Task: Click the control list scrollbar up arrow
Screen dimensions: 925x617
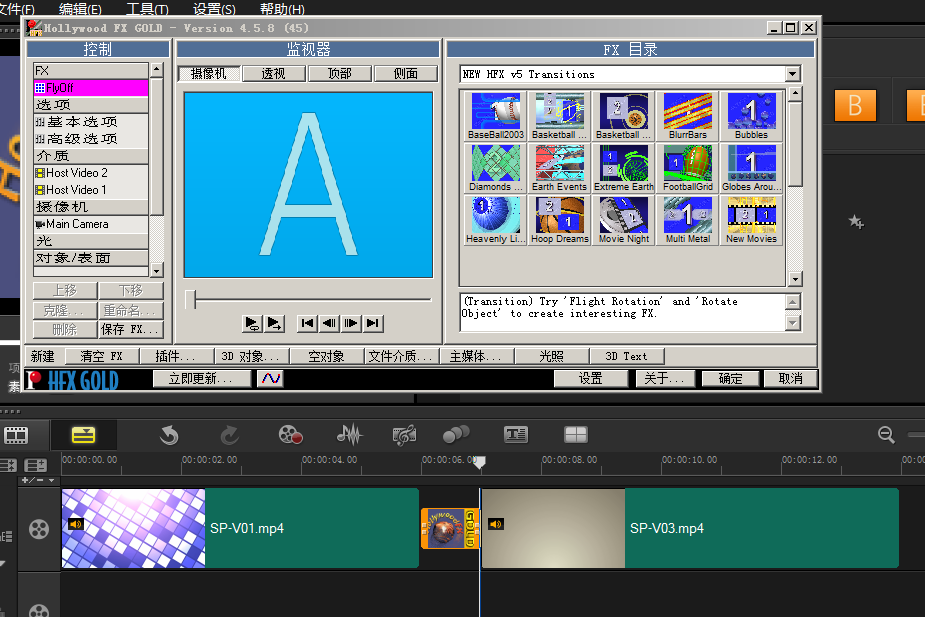Action: tap(156, 70)
